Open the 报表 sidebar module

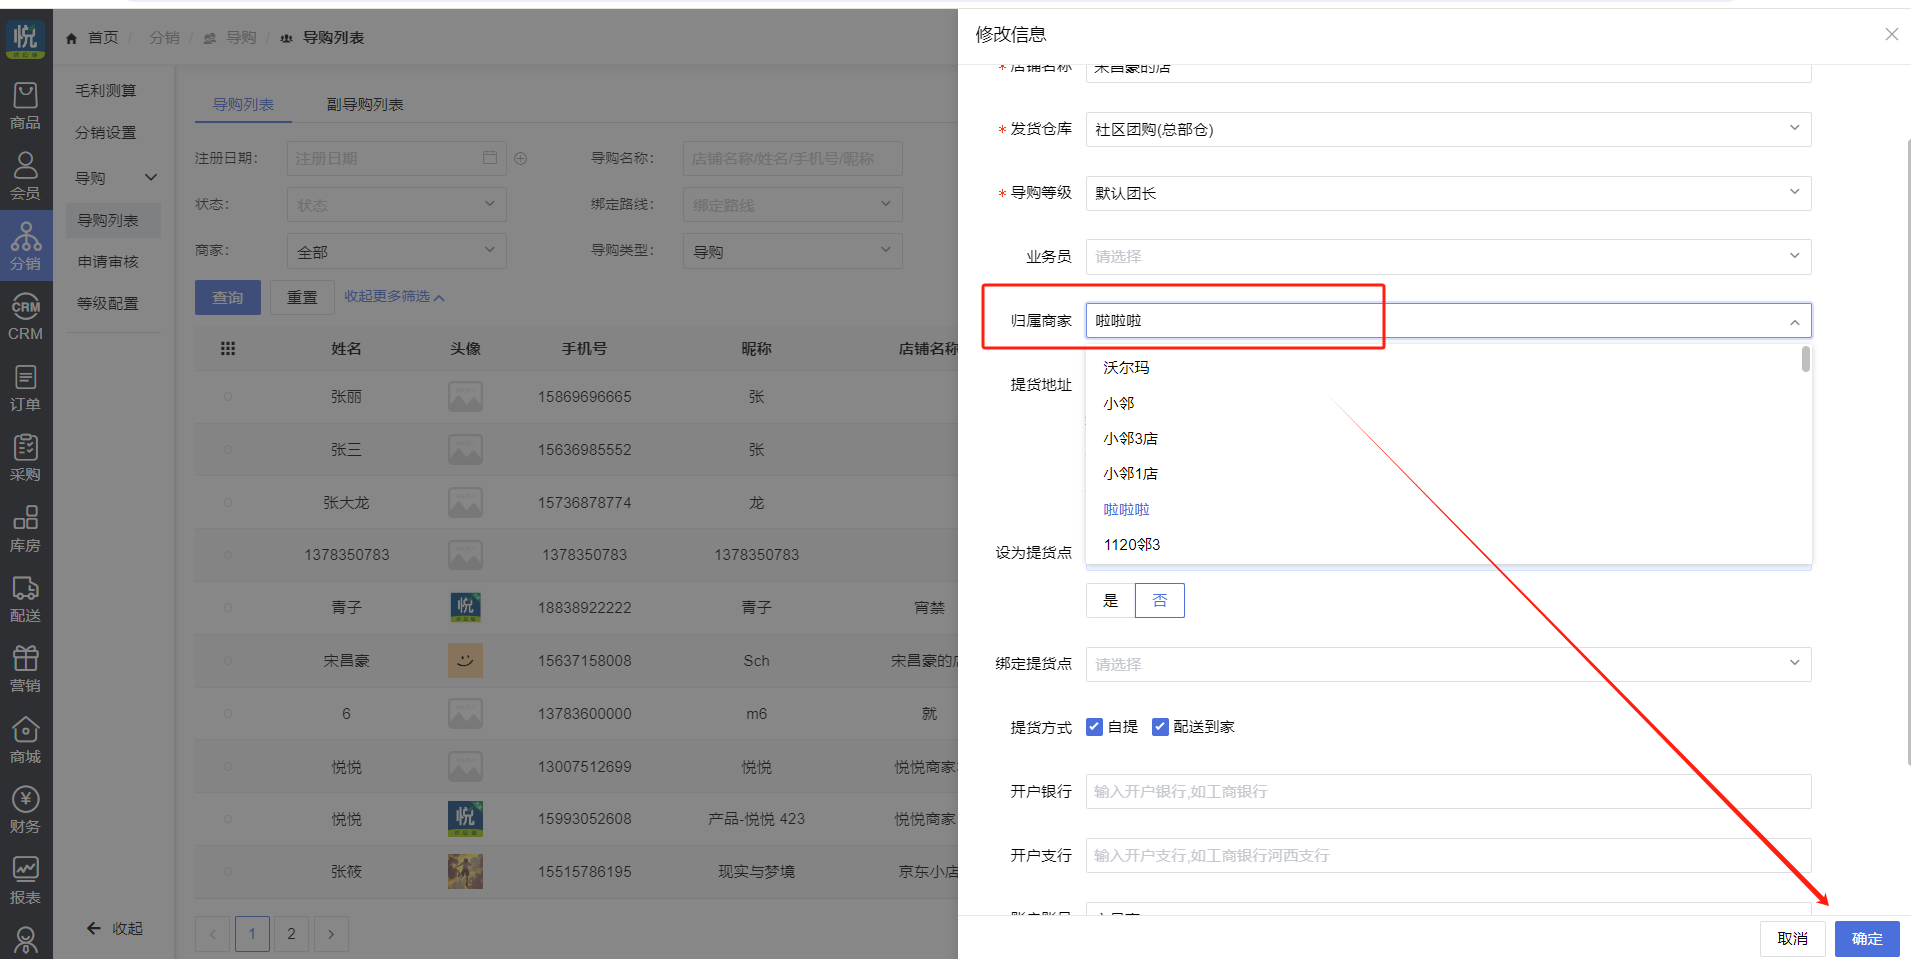tap(25, 881)
